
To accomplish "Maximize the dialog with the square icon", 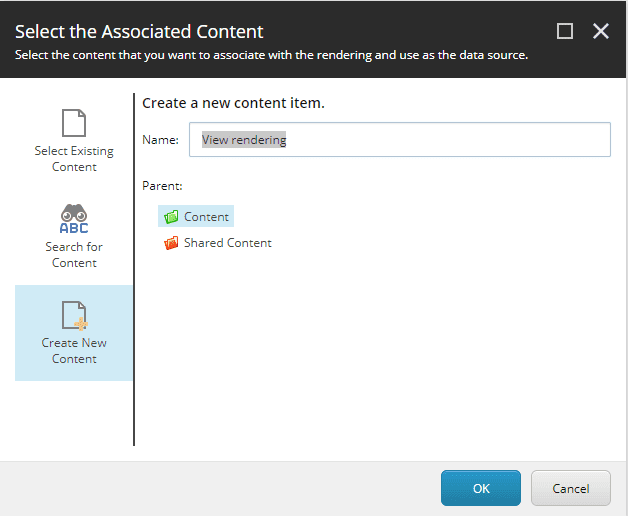I will click(565, 31).
